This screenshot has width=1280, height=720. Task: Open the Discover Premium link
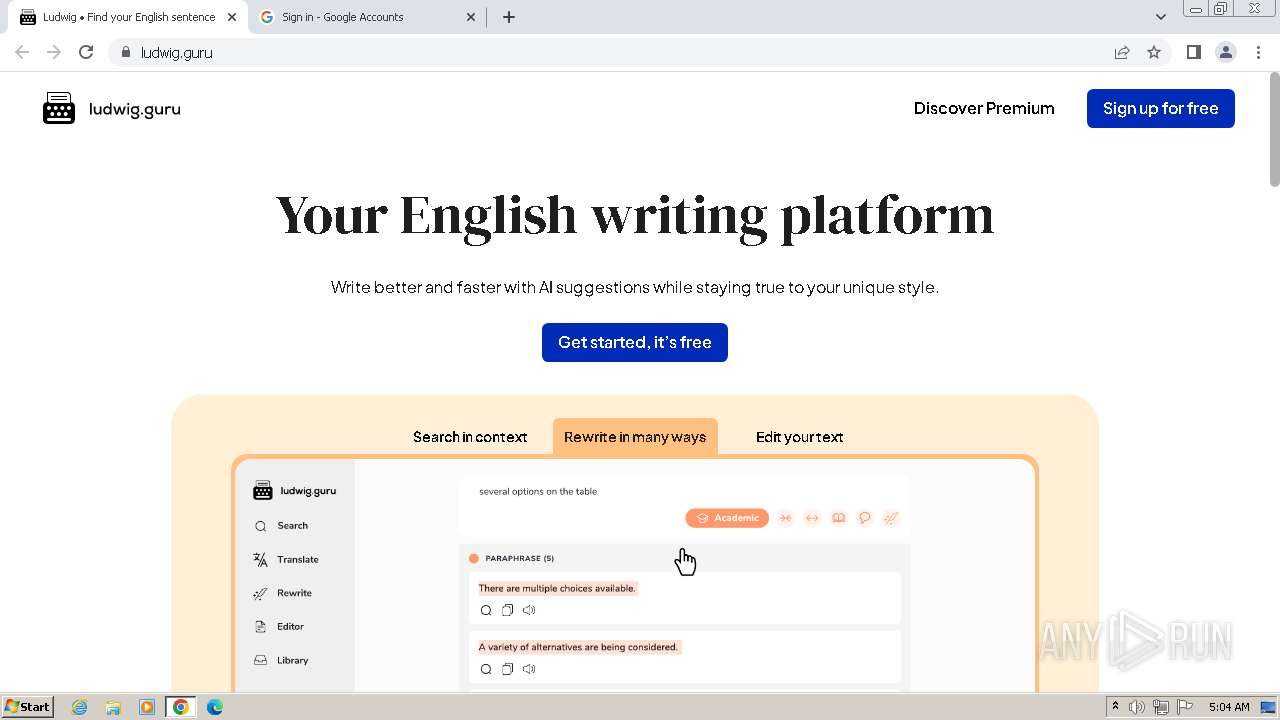[984, 108]
